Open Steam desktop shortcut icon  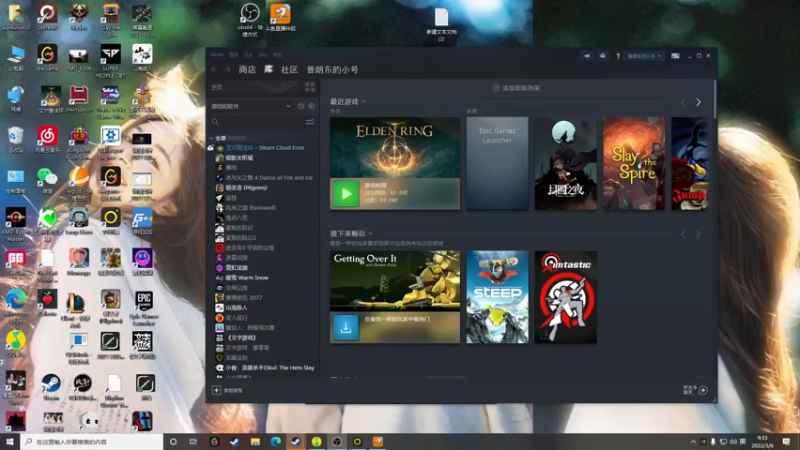tap(51, 386)
